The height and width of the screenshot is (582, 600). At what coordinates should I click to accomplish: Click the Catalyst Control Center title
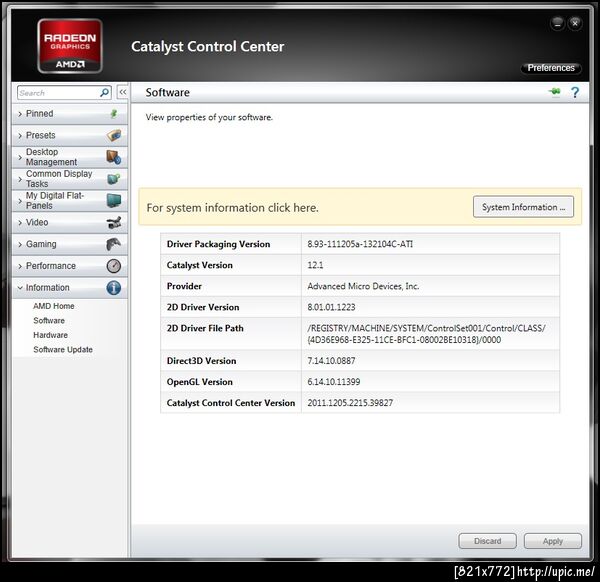tap(207, 46)
